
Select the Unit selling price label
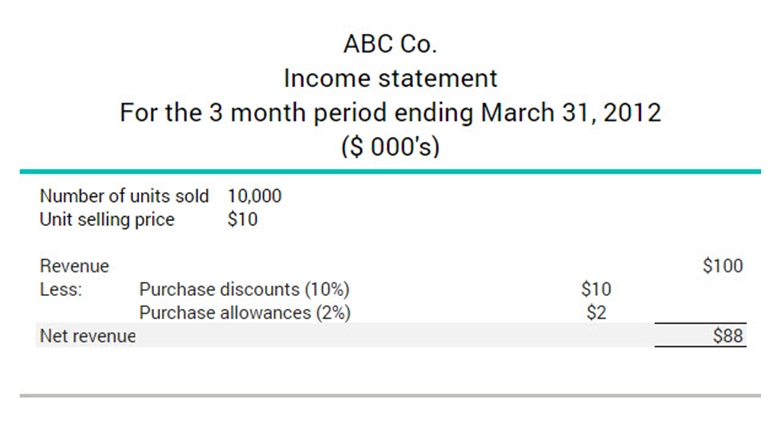point(107,219)
